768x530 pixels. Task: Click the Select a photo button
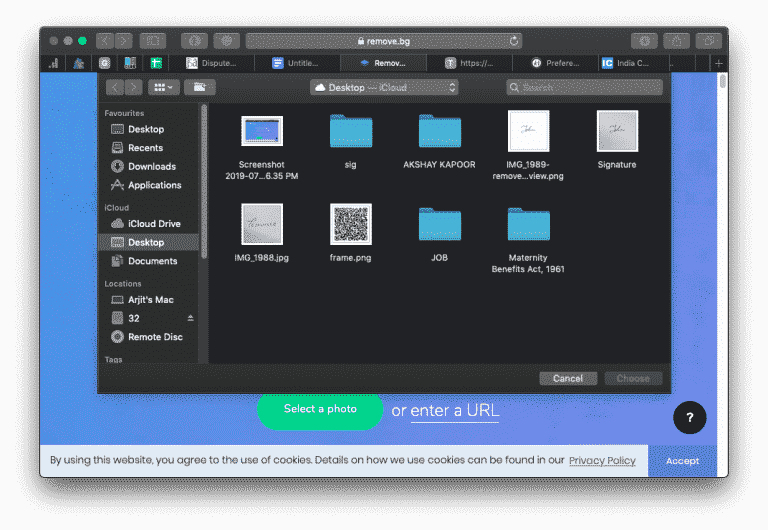point(320,410)
